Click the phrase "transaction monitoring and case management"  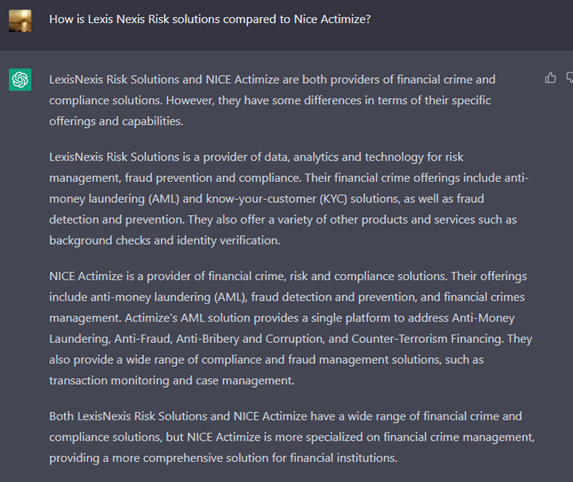point(171,380)
